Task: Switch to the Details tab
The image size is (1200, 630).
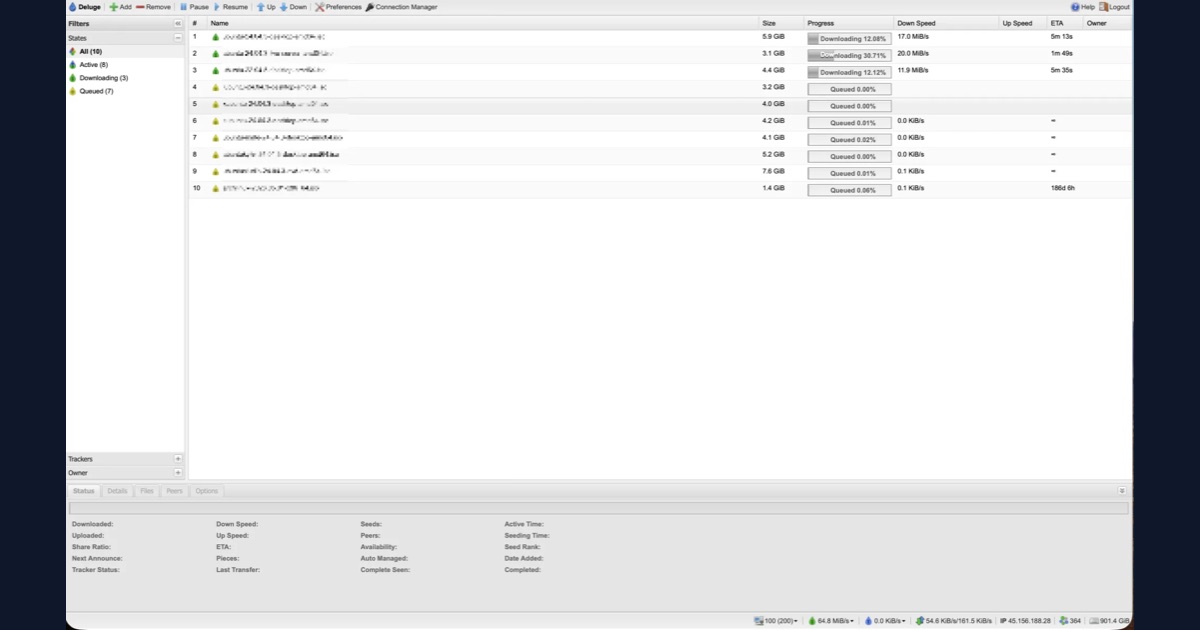Action: [x=117, y=491]
